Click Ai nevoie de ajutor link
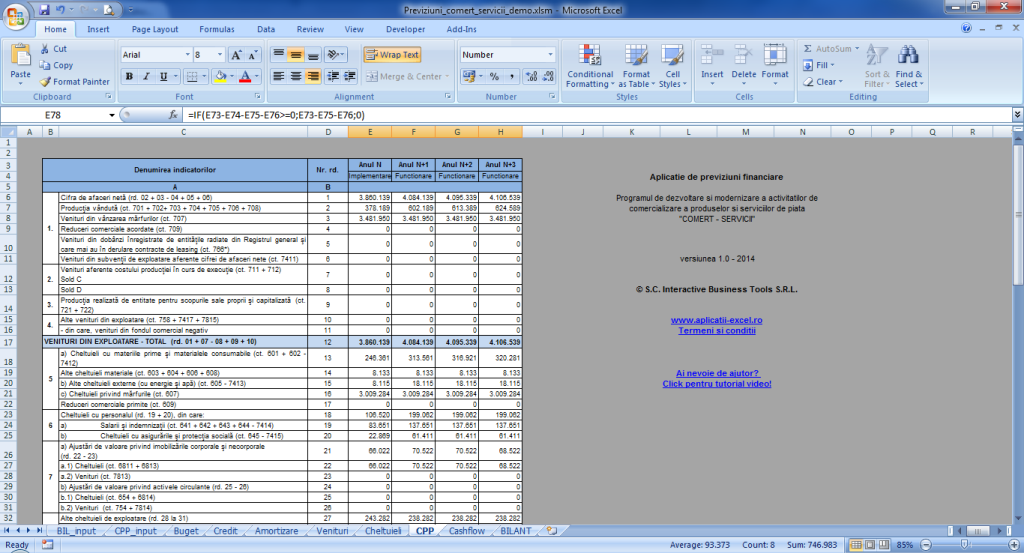The image size is (1024, 553). pyautogui.click(x=717, y=373)
